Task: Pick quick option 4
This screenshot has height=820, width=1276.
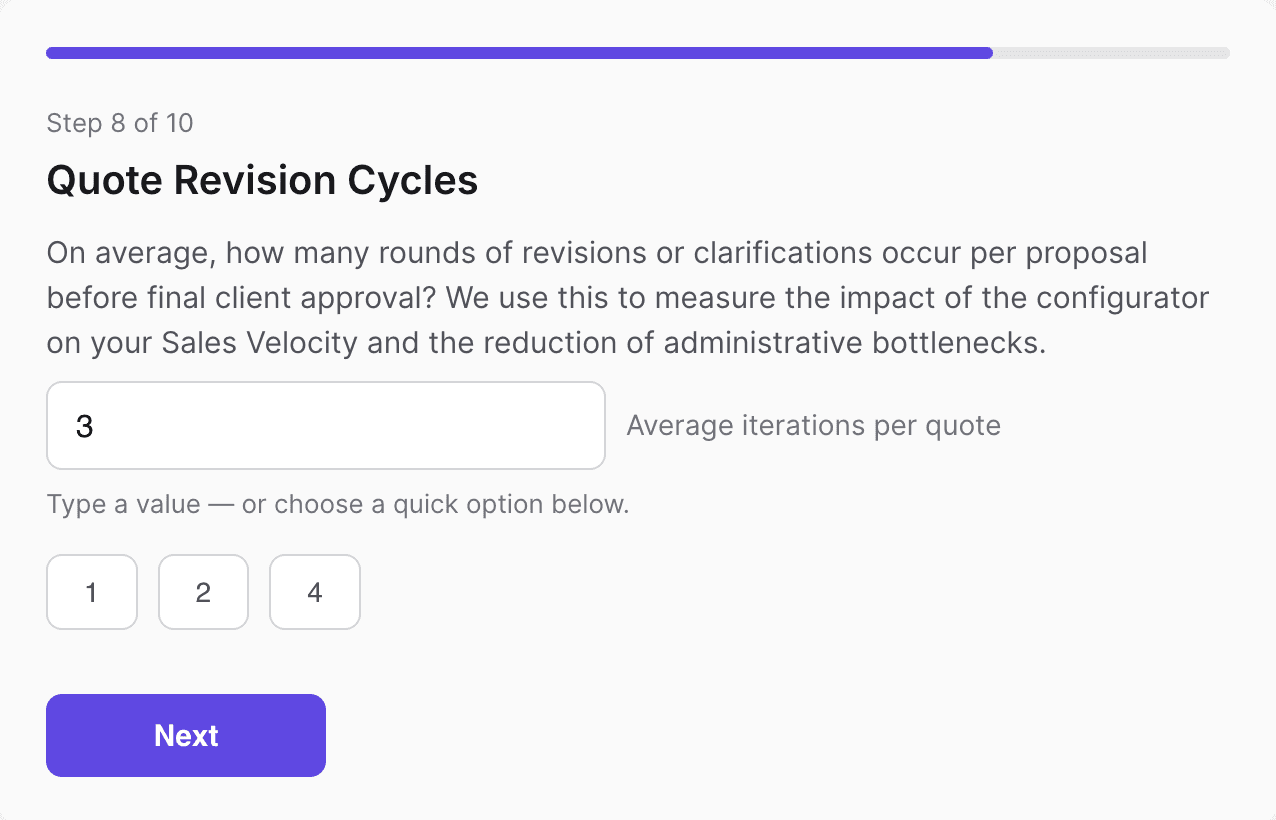Action: click(315, 593)
